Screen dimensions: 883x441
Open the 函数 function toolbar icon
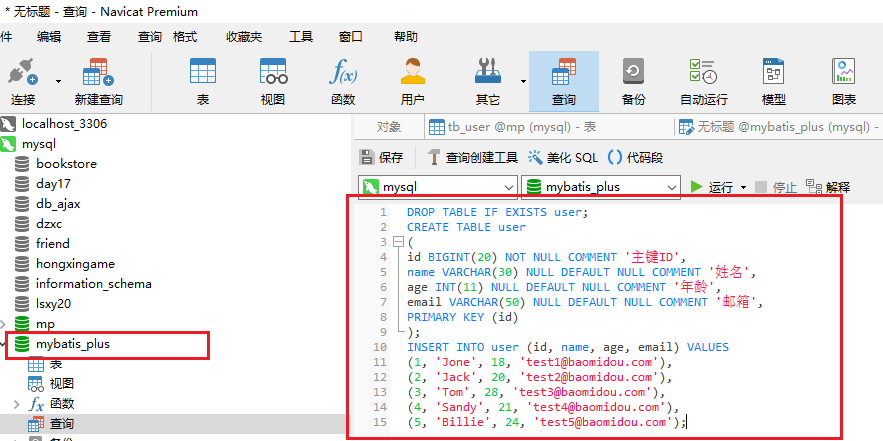[x=343, y=82]
